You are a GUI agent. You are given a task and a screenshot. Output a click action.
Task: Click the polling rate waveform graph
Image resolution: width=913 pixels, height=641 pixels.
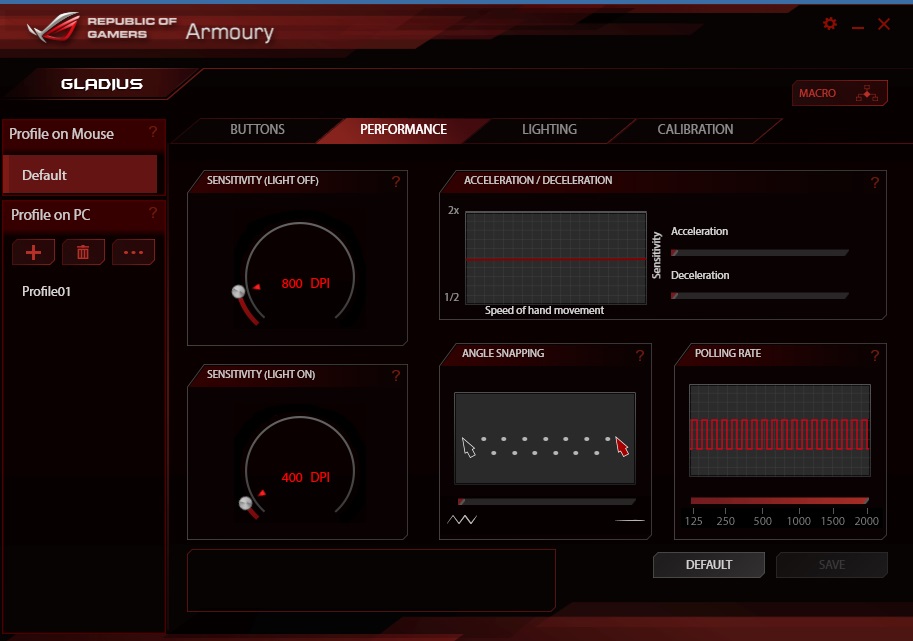780,430
